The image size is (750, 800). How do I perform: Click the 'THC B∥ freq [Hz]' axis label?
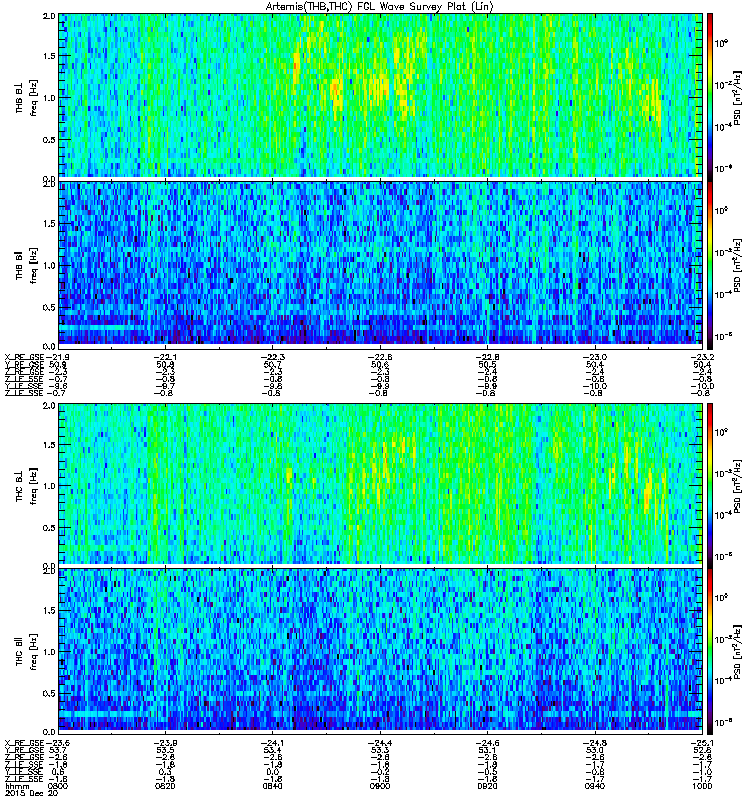(x=26, y=652)
